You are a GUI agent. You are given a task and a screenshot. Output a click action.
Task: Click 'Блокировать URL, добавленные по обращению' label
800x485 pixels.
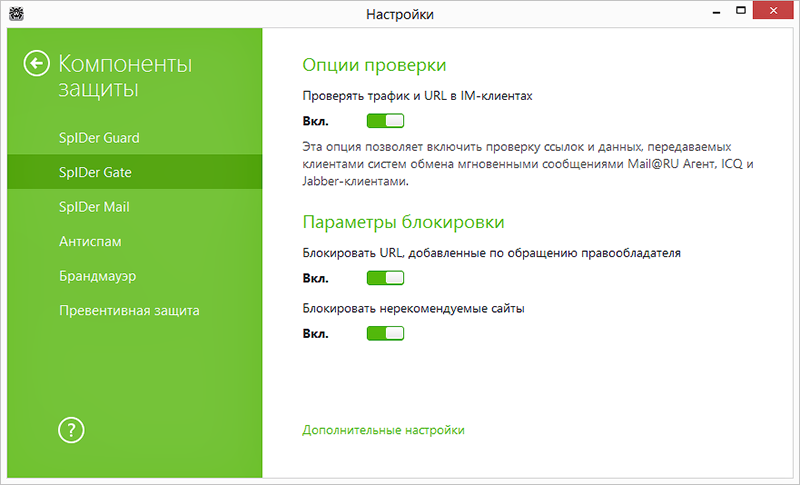491,253
